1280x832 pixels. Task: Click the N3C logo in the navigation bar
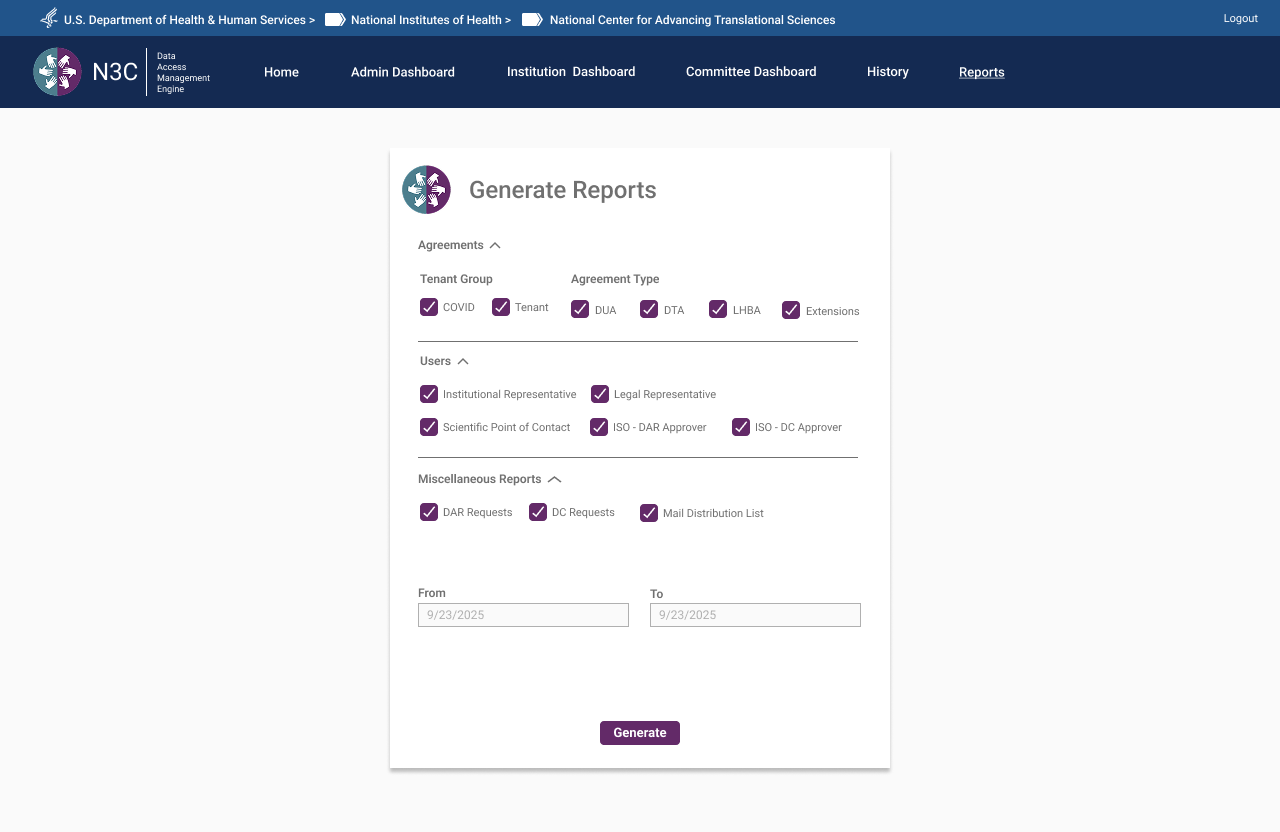coord(57,71)
